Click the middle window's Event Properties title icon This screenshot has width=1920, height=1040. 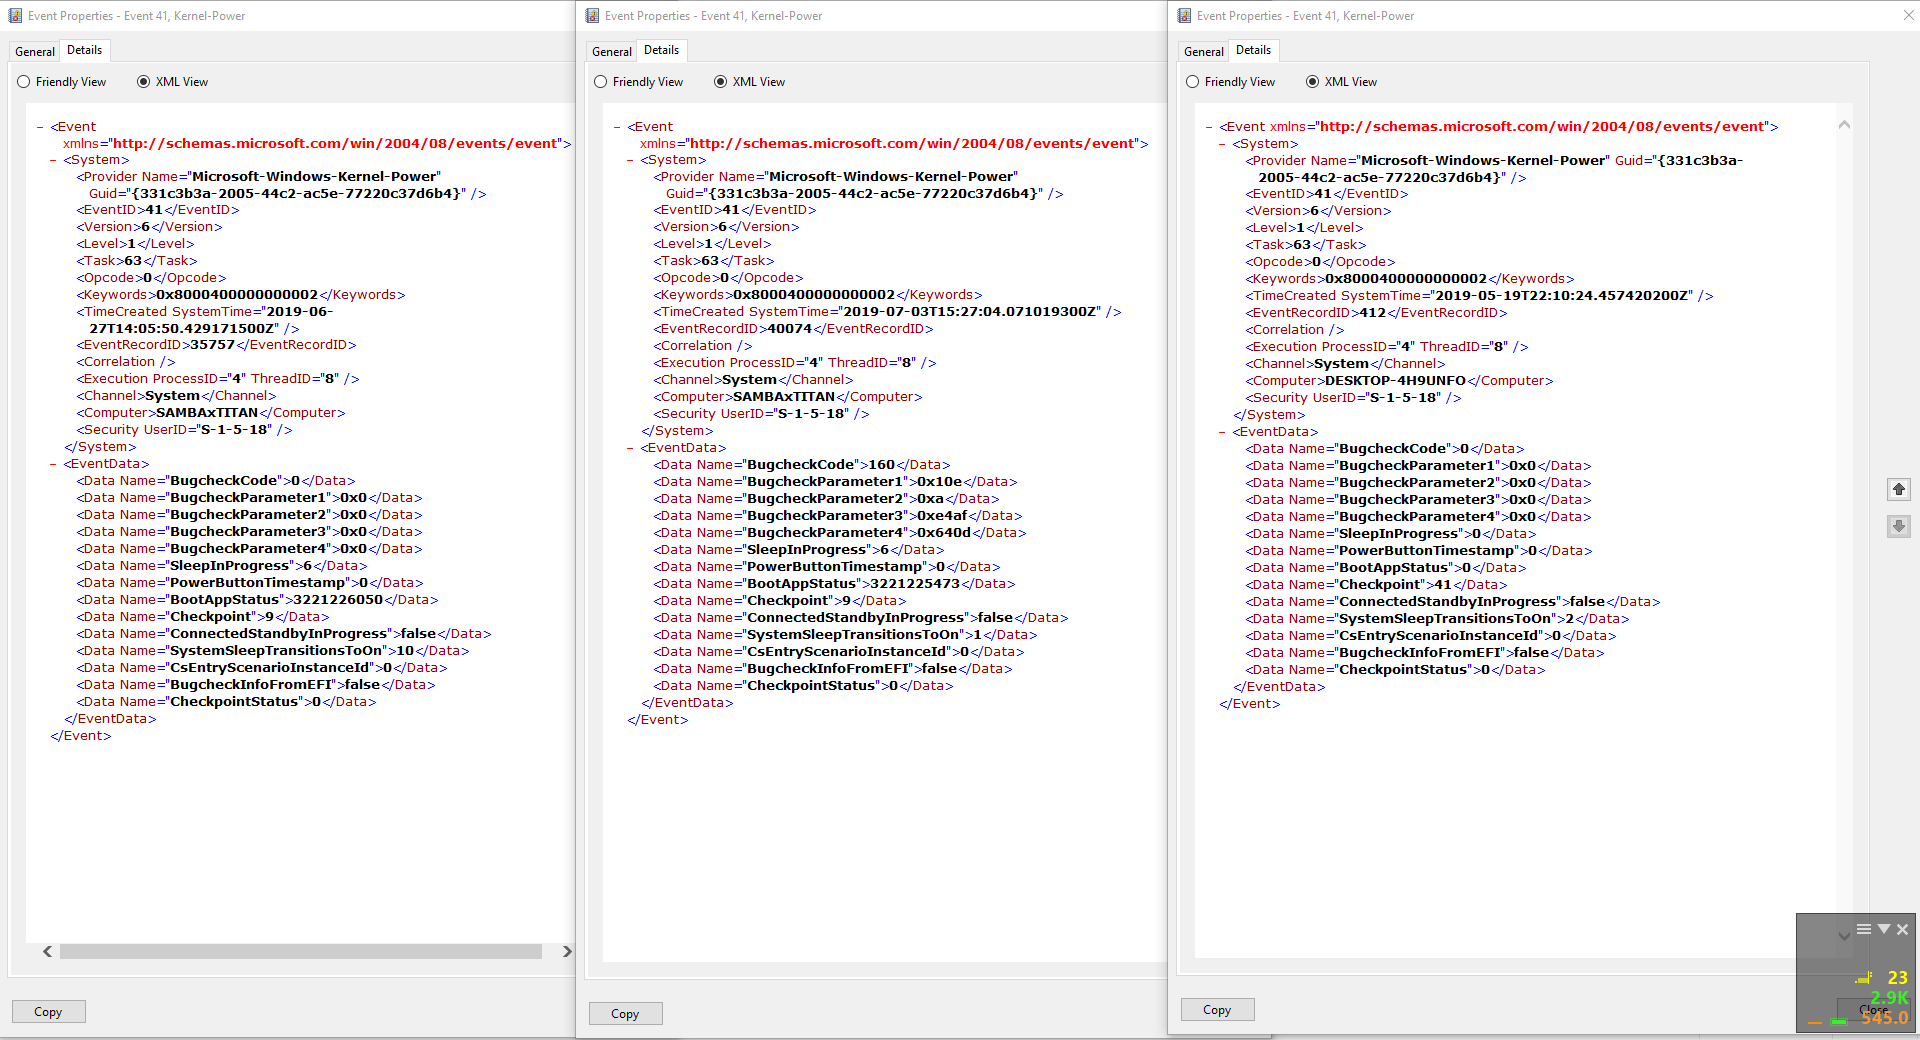pos(592,16)
